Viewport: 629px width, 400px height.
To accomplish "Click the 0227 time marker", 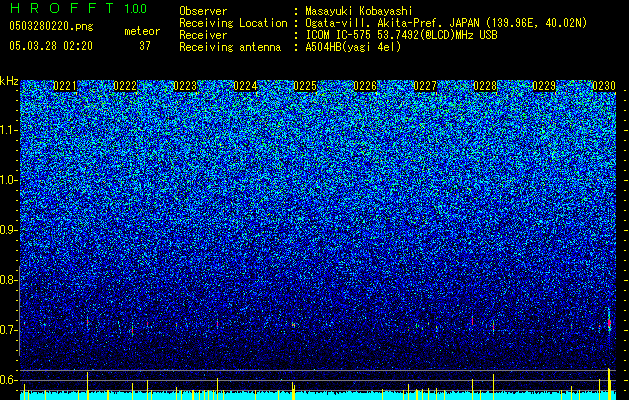I will click(x=425, y=86).
